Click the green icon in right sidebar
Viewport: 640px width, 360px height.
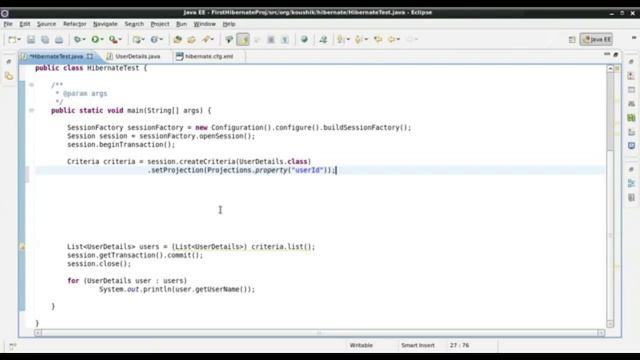point(631,118)
